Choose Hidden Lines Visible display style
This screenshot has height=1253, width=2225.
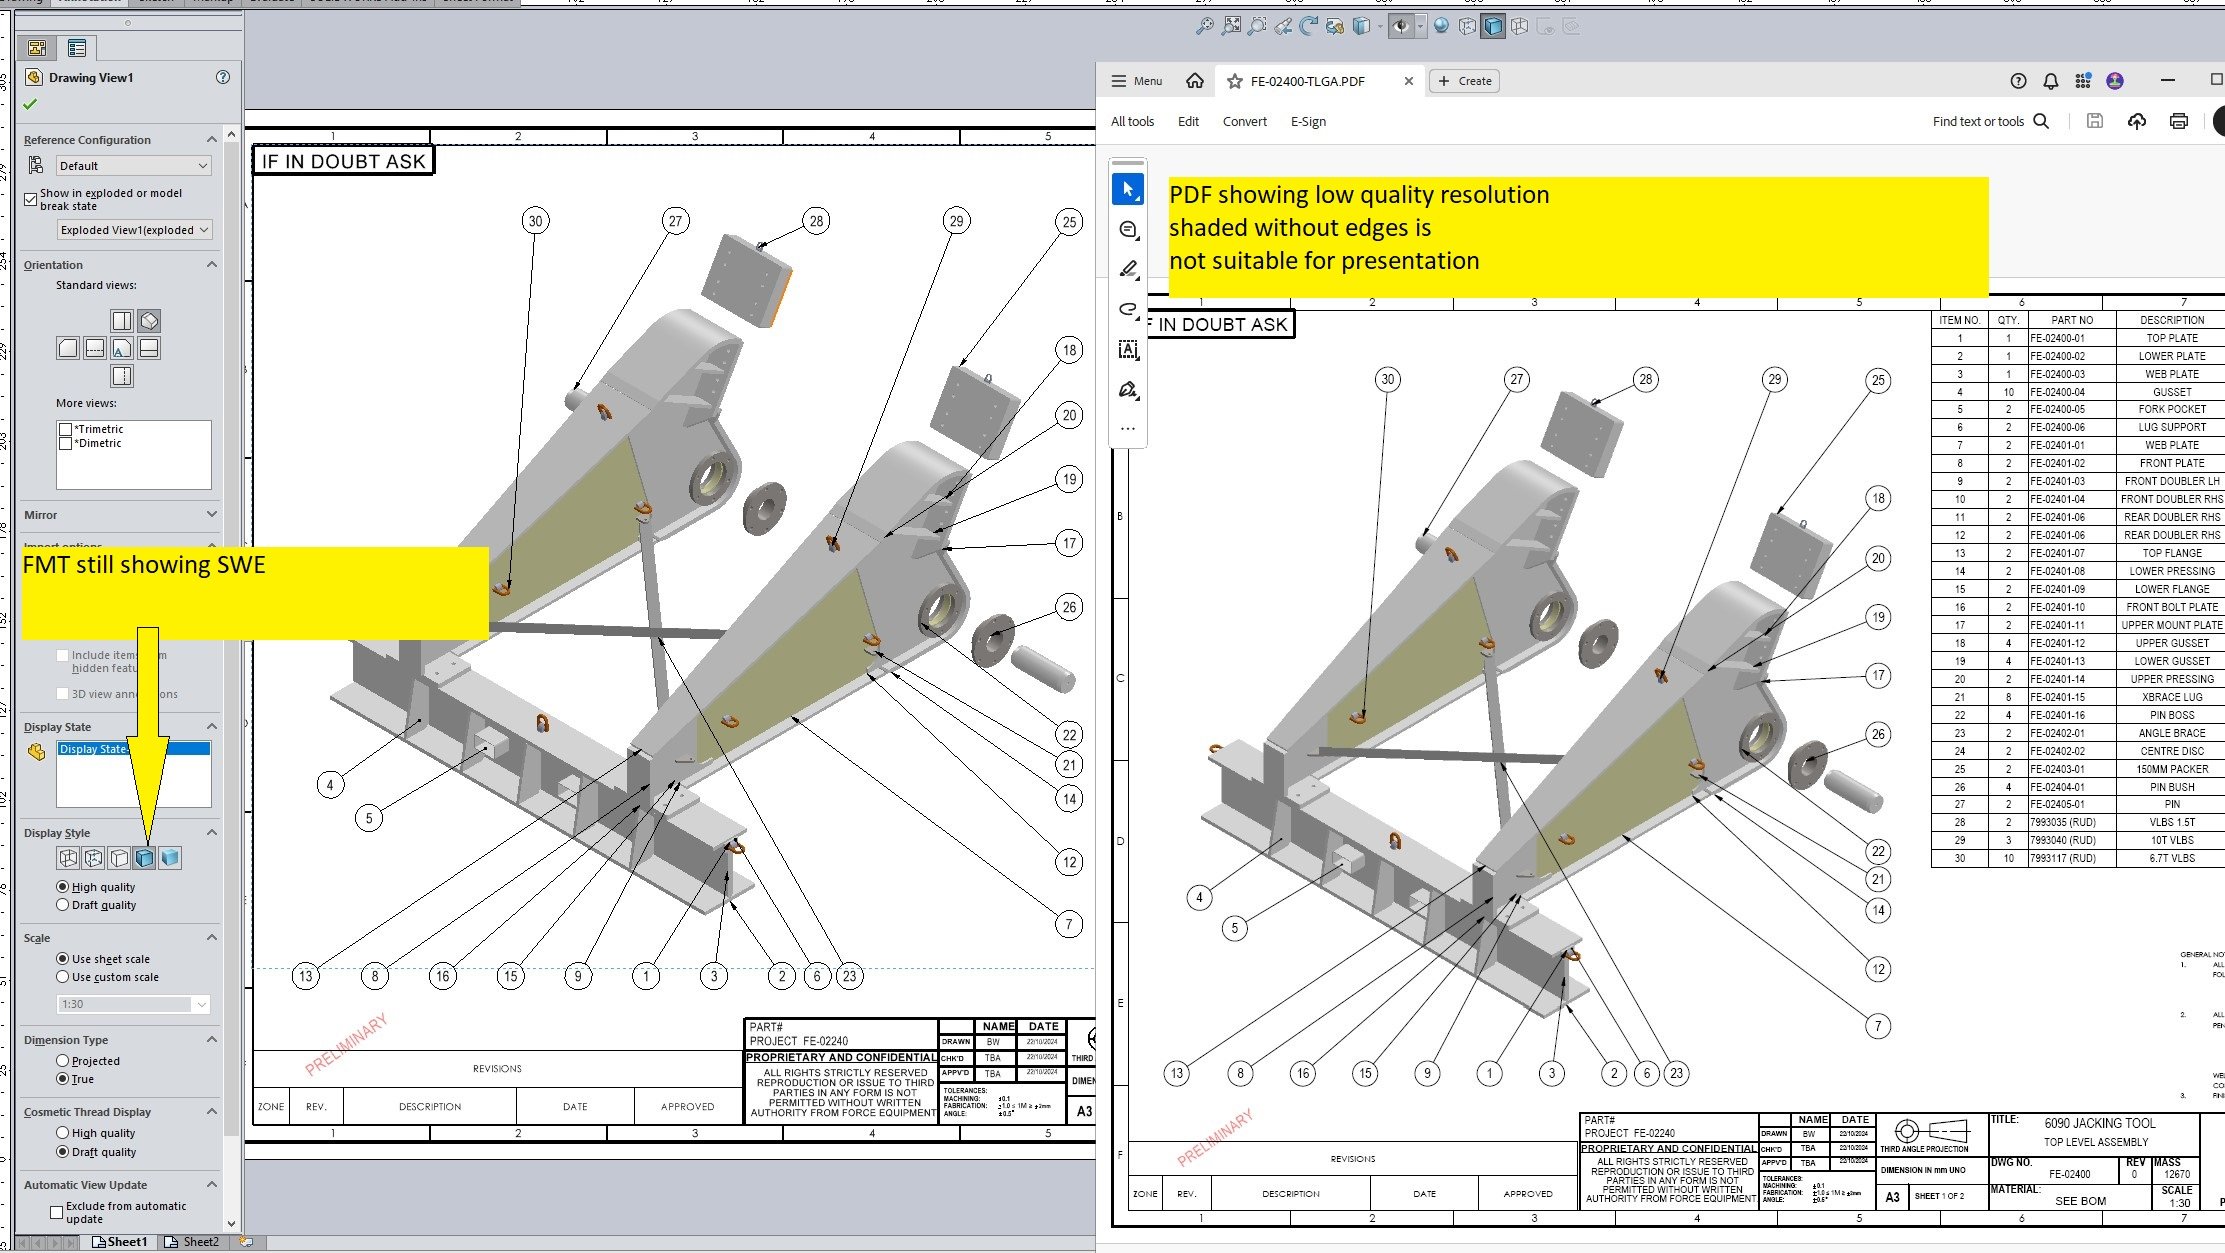click(94, 858)
